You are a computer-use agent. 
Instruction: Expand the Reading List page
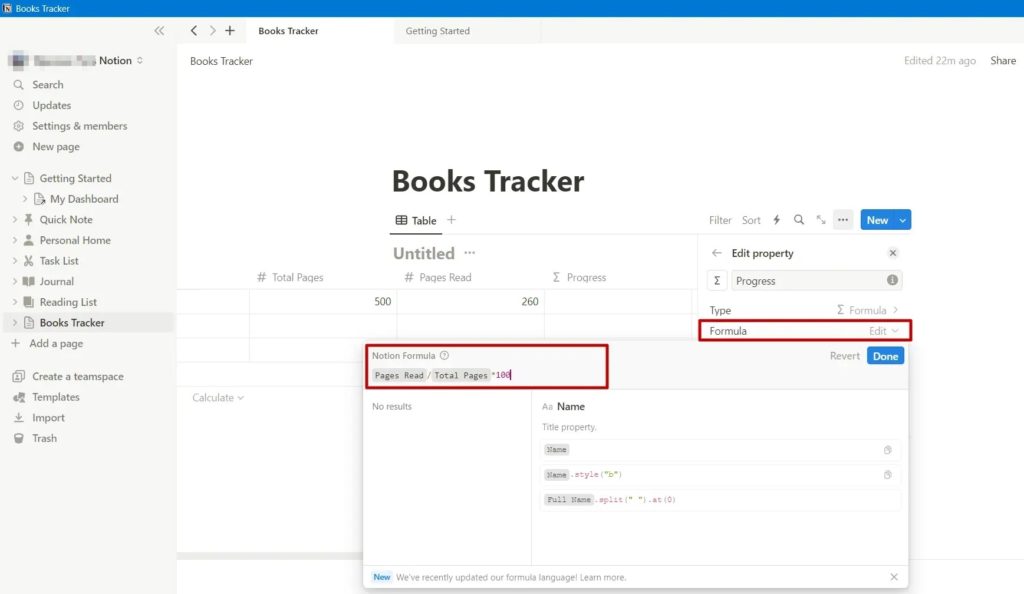click(x=14, y=302)
